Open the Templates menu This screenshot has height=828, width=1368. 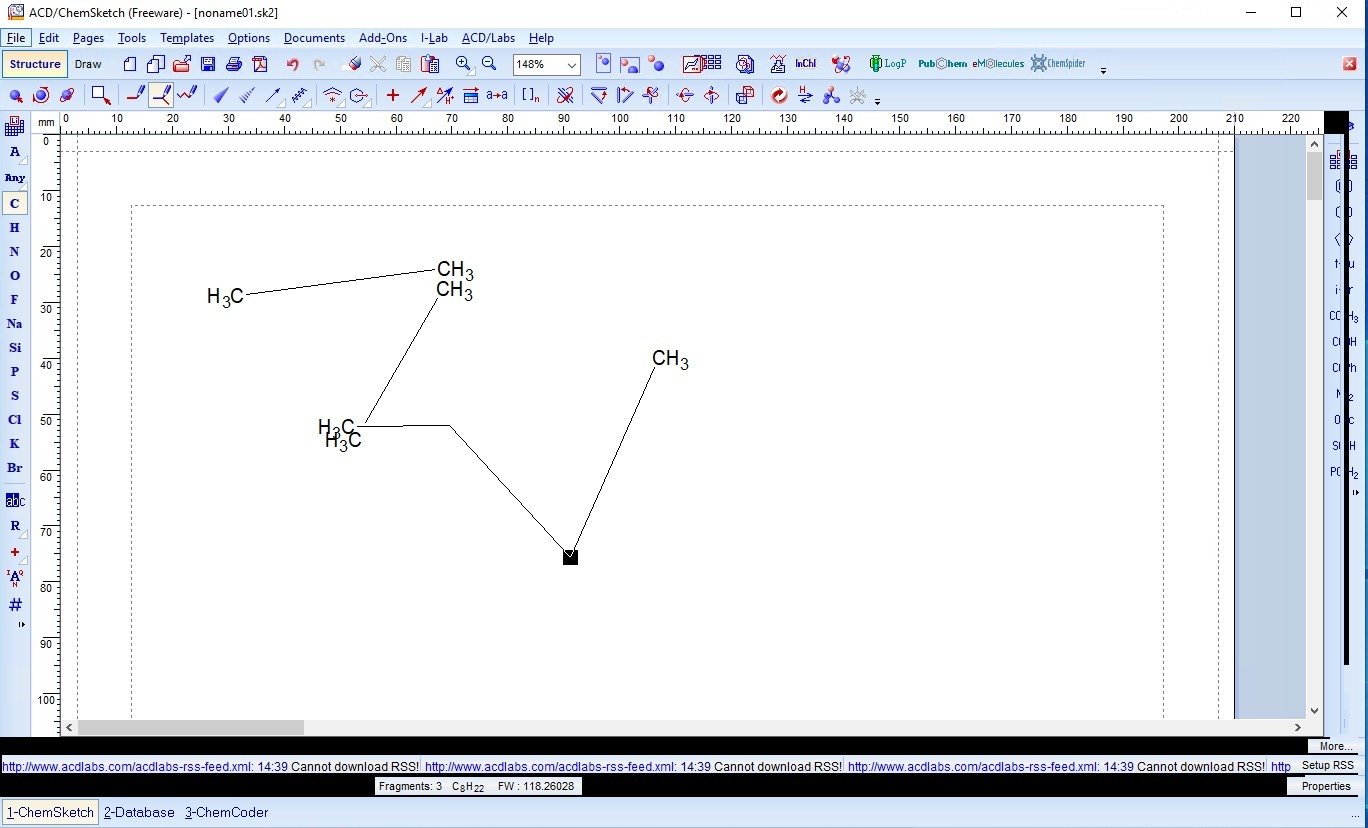(x=187, y=38)
